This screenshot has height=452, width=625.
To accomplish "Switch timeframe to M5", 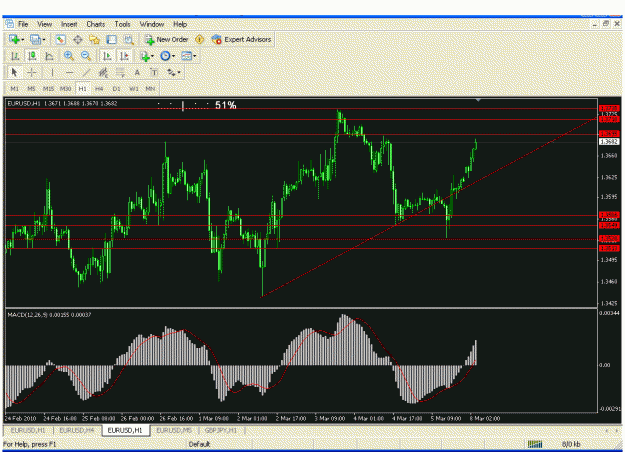I will point(31,88).
